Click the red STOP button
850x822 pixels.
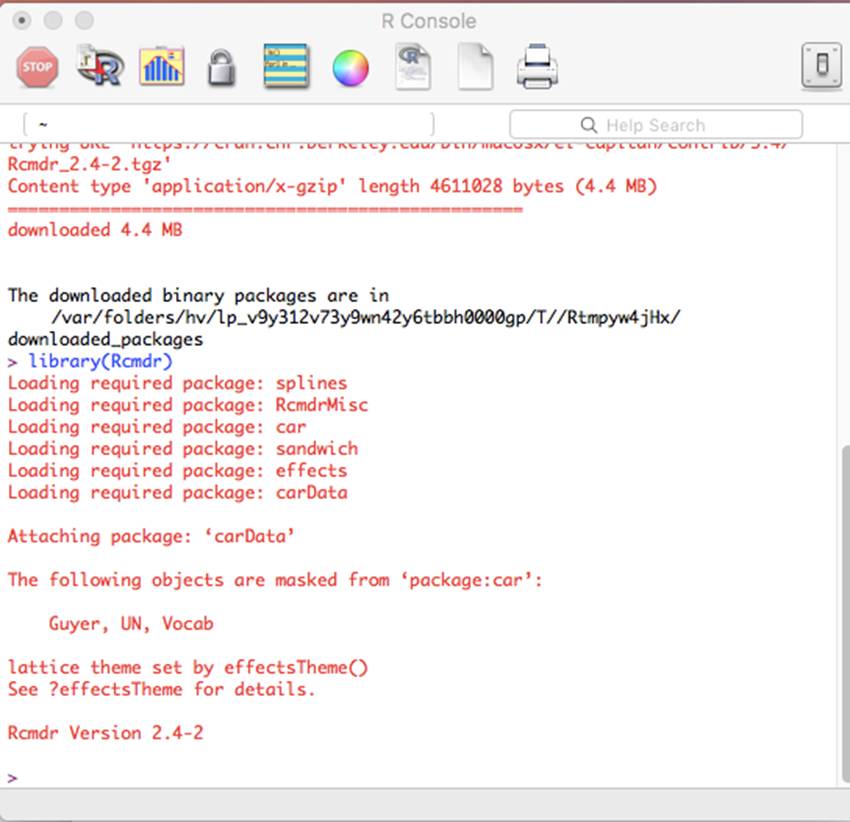[x=37, y=68]
